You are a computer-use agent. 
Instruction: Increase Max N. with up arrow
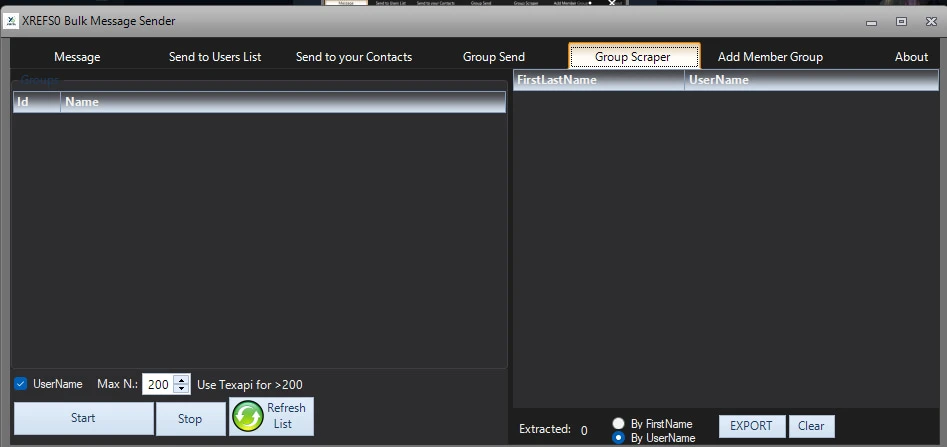(x=181, y=380)
